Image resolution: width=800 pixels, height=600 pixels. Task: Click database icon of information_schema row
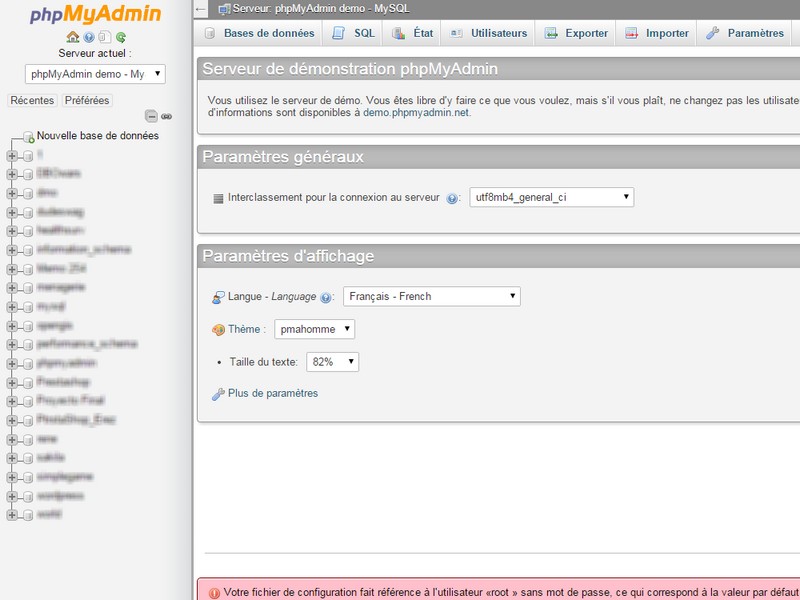(x=28, y=251)
